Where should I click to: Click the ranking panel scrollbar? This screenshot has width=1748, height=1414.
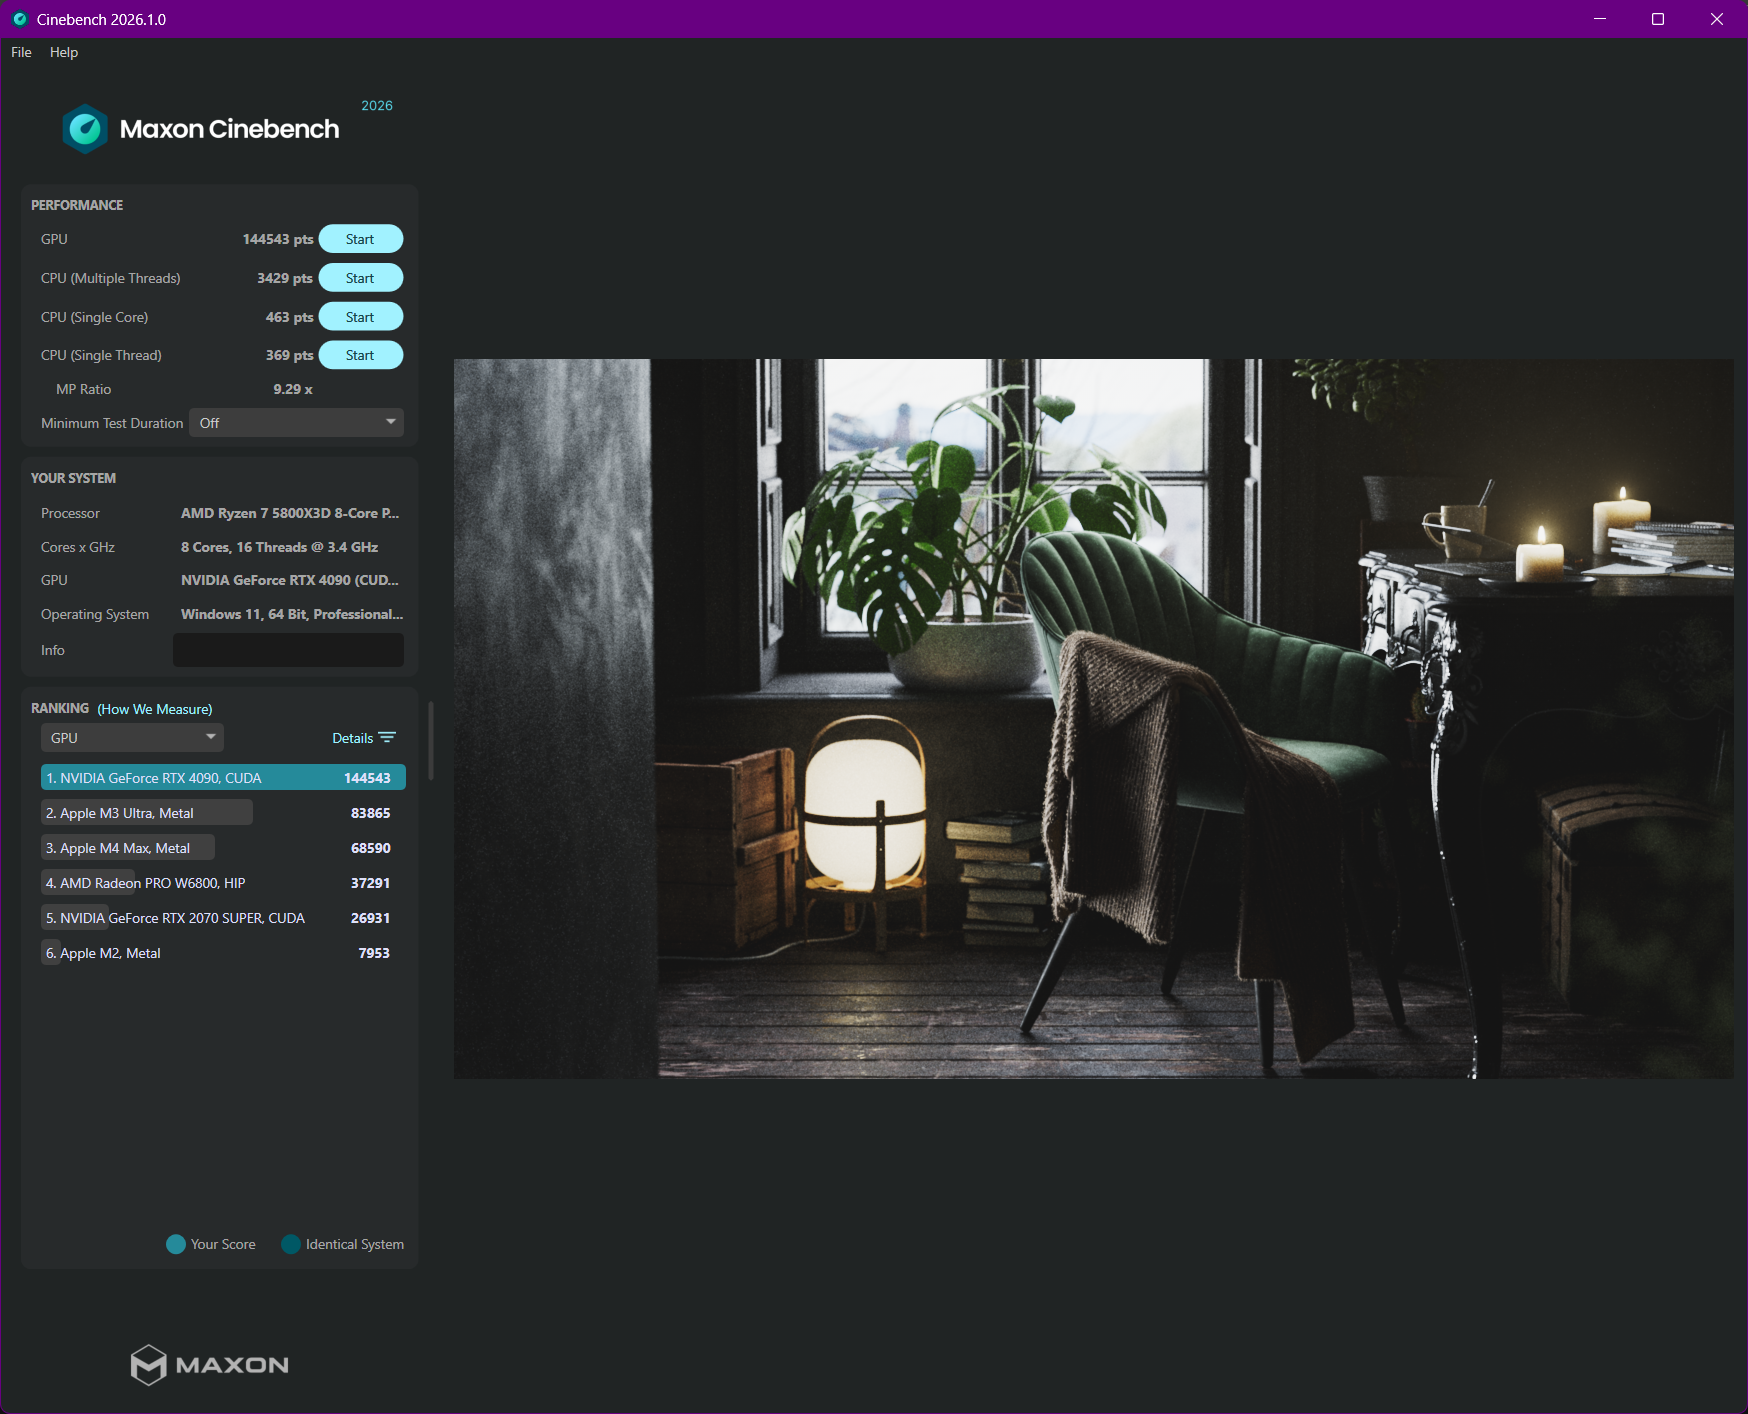(x=431, y=740)
